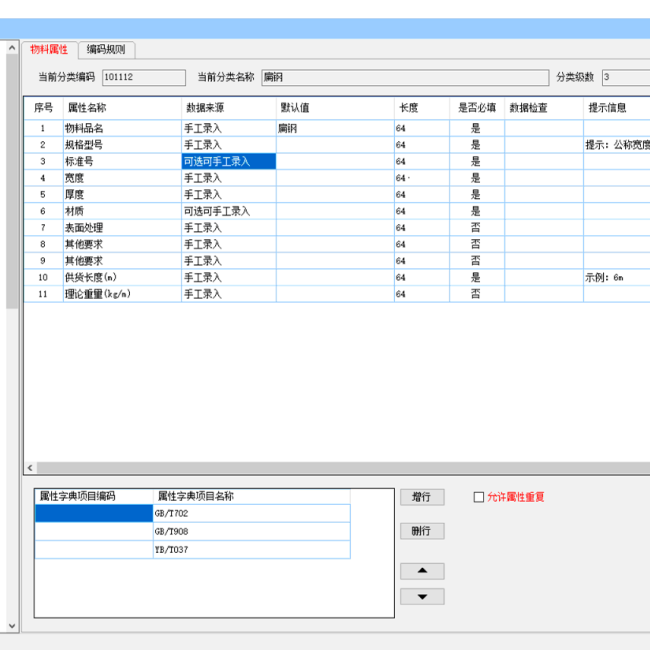Image resolution: width=650 pixels, height=650 pixels.
Task: Click the table's horizontal scroll-left arrow
Action: tap(30, 468)
